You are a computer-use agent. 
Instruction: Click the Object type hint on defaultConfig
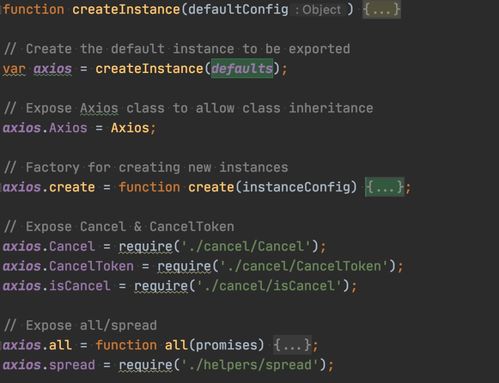pos(321,10)
